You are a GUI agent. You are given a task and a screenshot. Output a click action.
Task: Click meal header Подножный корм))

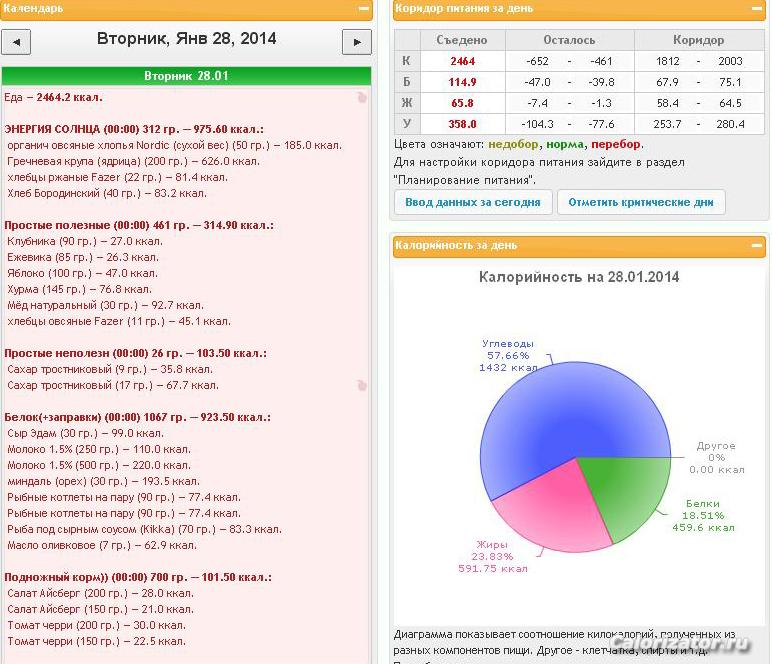click(x=138, y=577)
